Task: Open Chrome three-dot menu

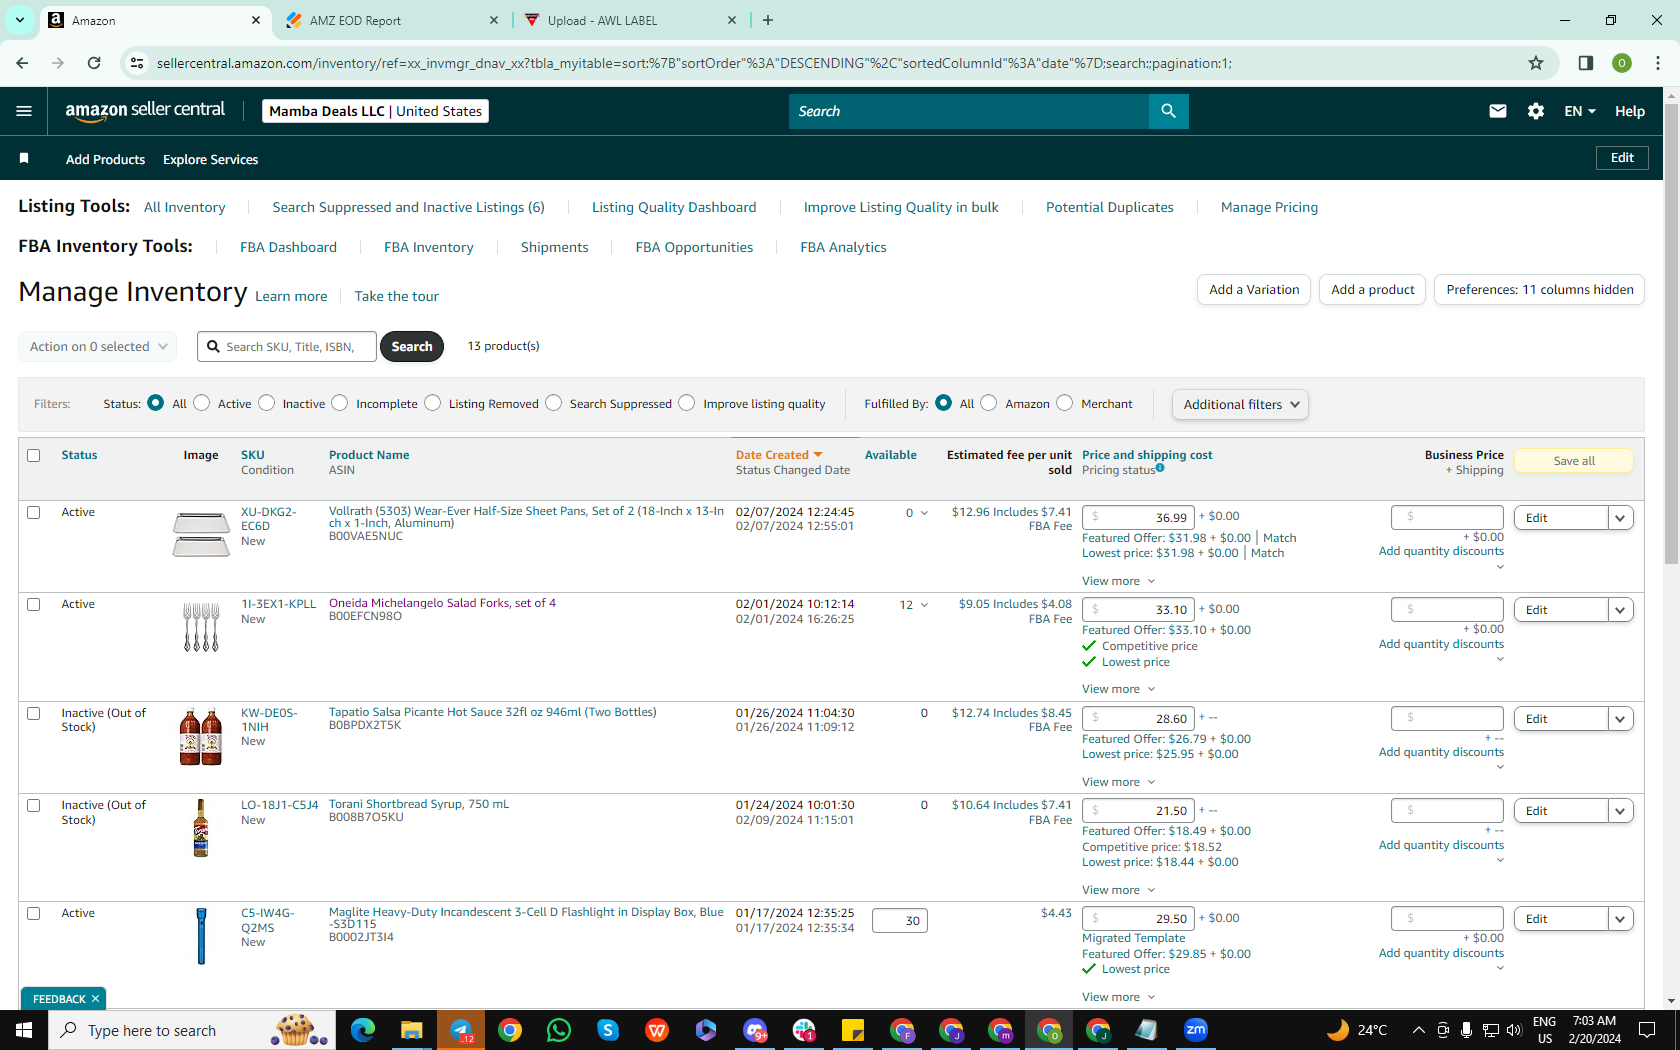Action: pos(1657,63)
